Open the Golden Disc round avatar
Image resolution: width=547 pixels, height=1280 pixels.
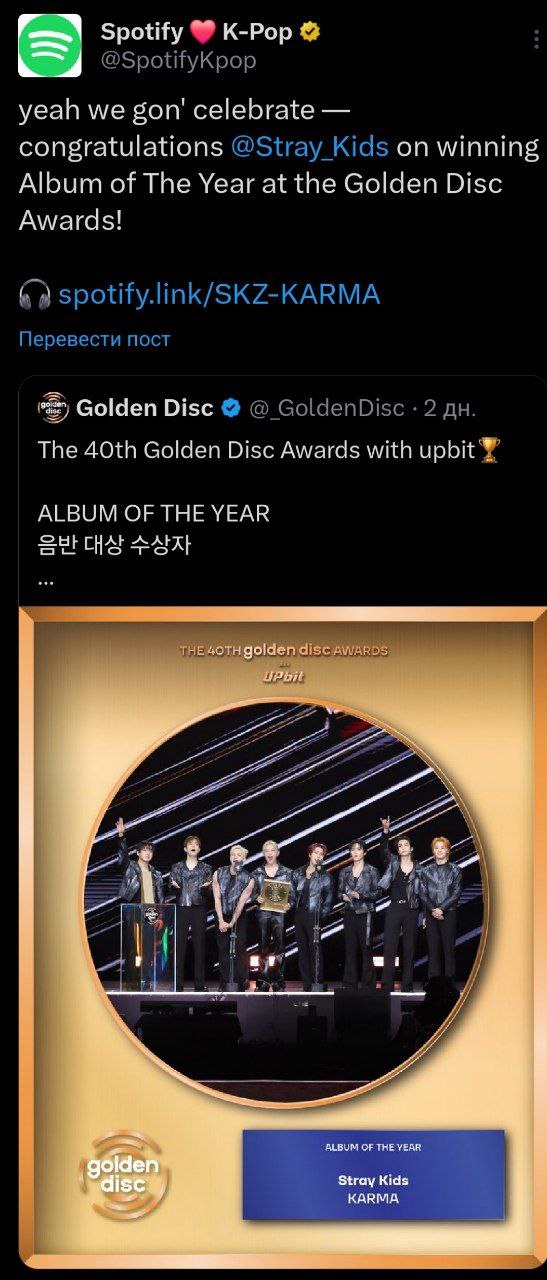click(x=53, y=407)
